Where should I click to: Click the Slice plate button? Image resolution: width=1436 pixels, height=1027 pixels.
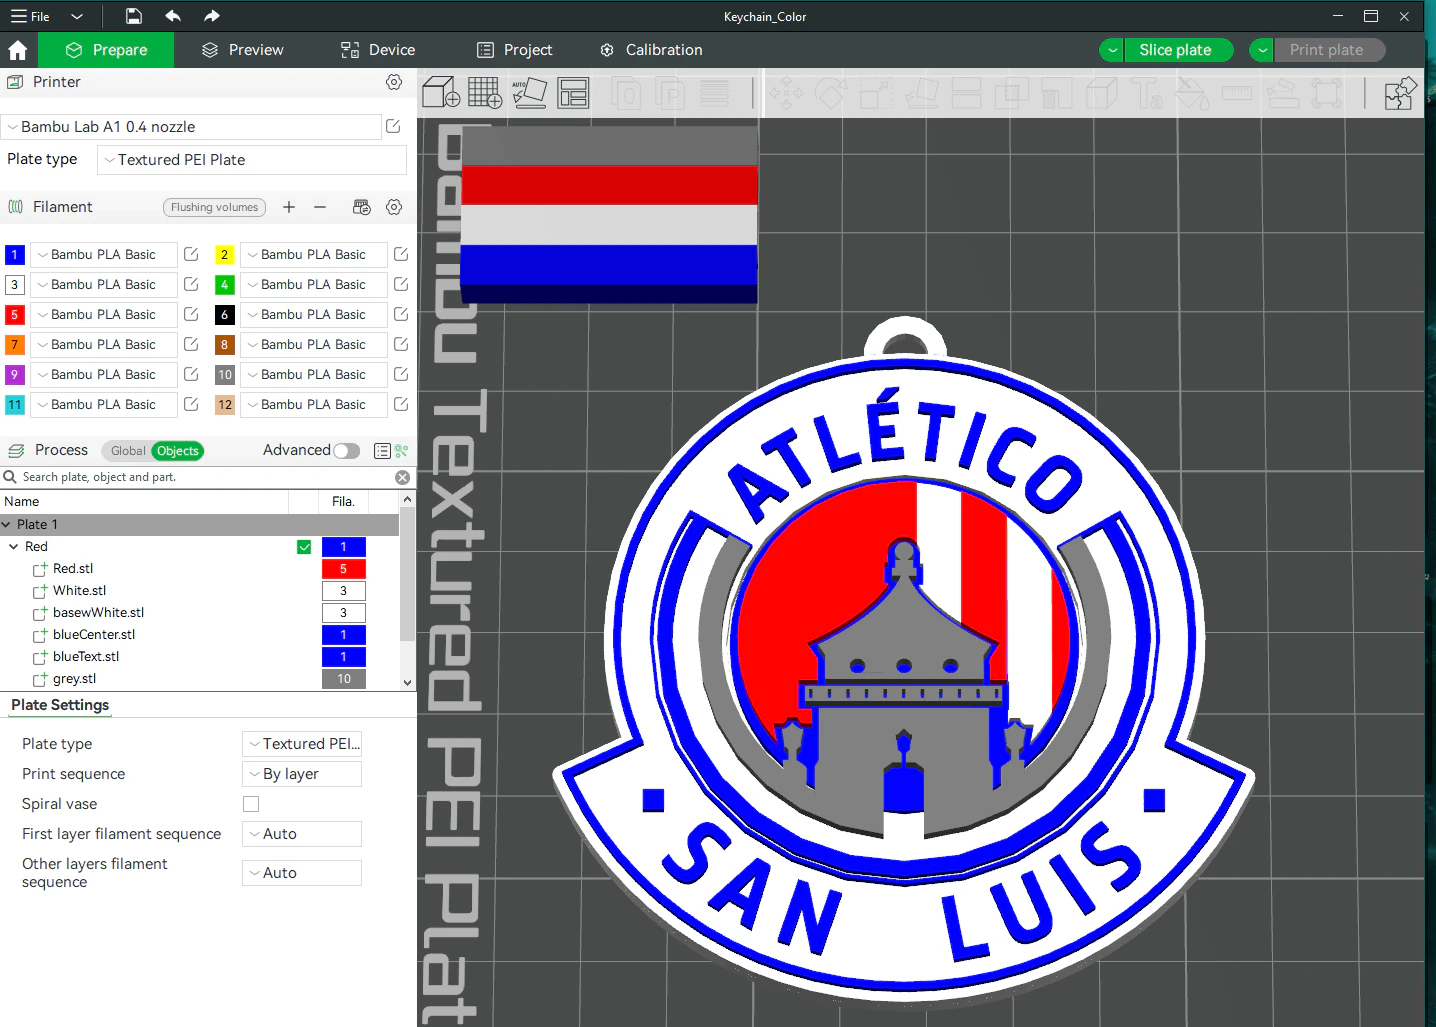pyautogui.click(x=1179, y=50)
